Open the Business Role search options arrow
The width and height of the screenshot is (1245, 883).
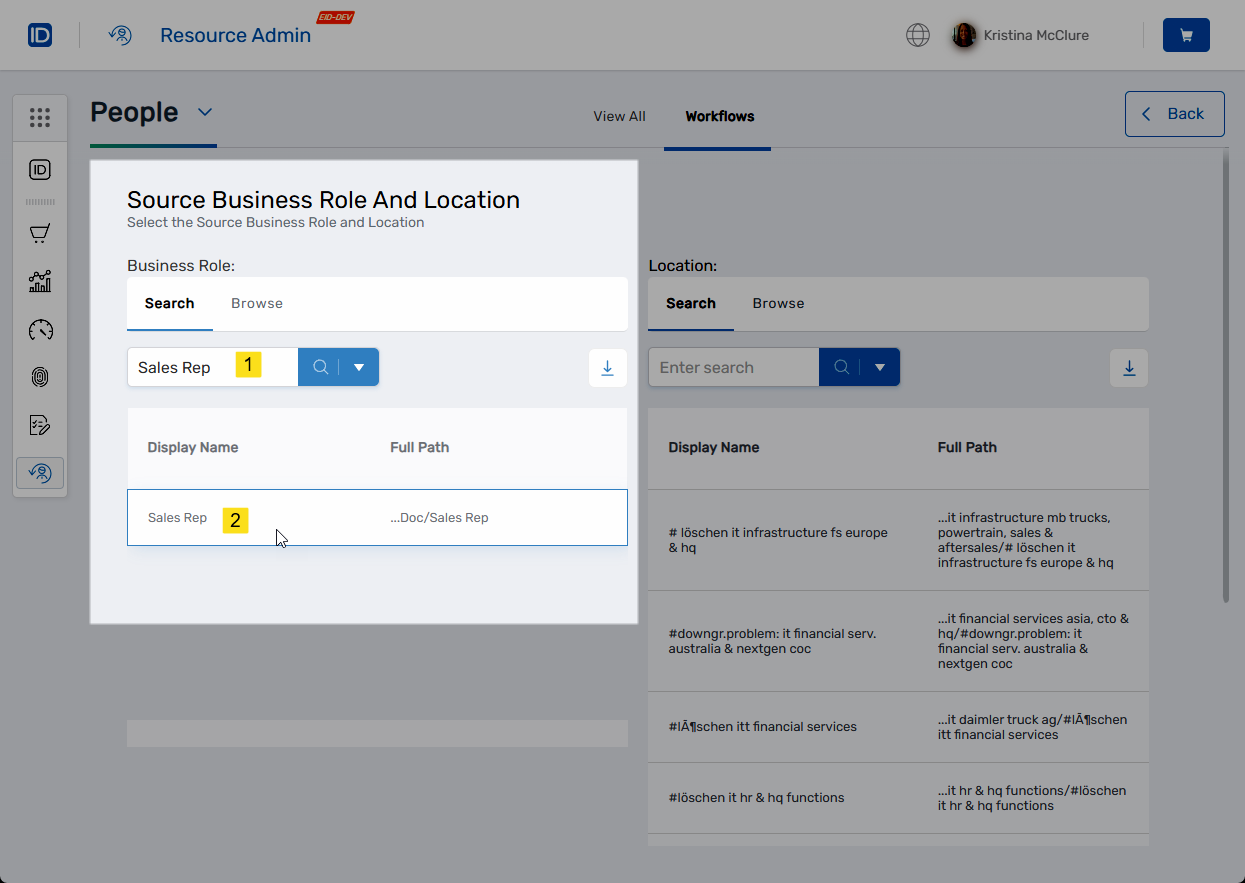click(x=360, y=367)
